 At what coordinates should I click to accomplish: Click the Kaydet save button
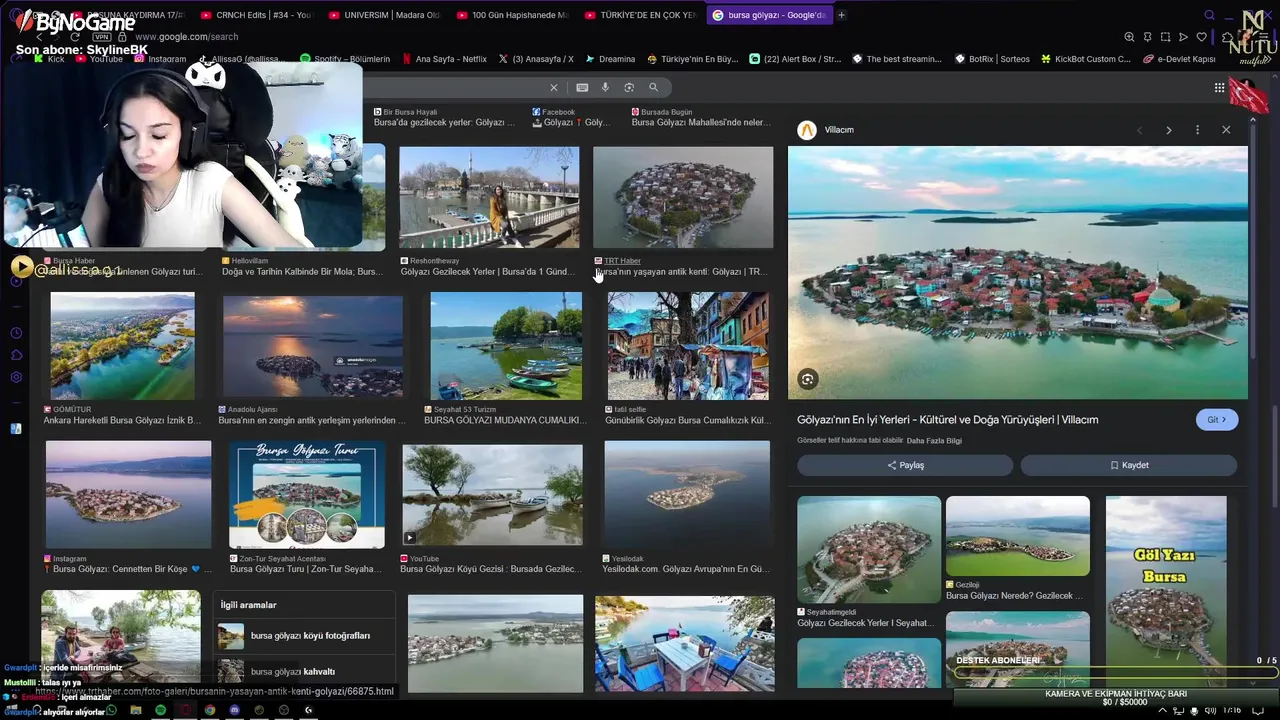click(1129, 465)
